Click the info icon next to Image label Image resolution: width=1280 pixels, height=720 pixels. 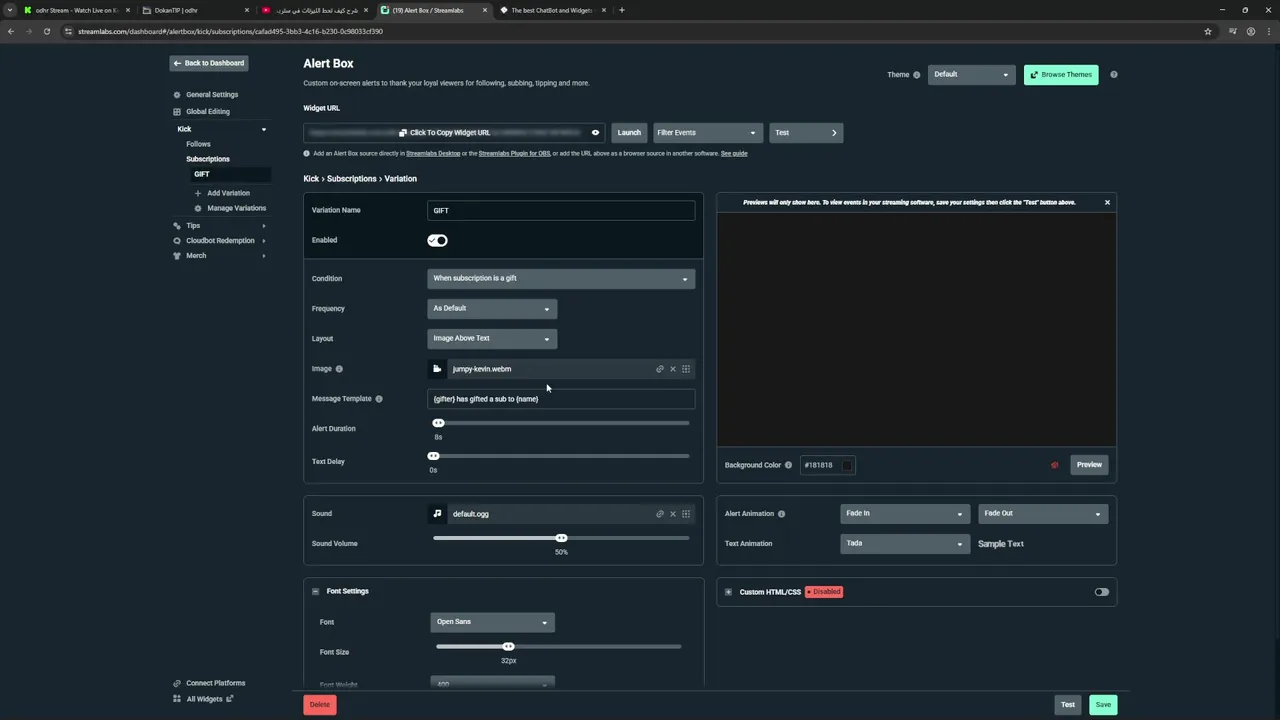click(x=339, y=369)
